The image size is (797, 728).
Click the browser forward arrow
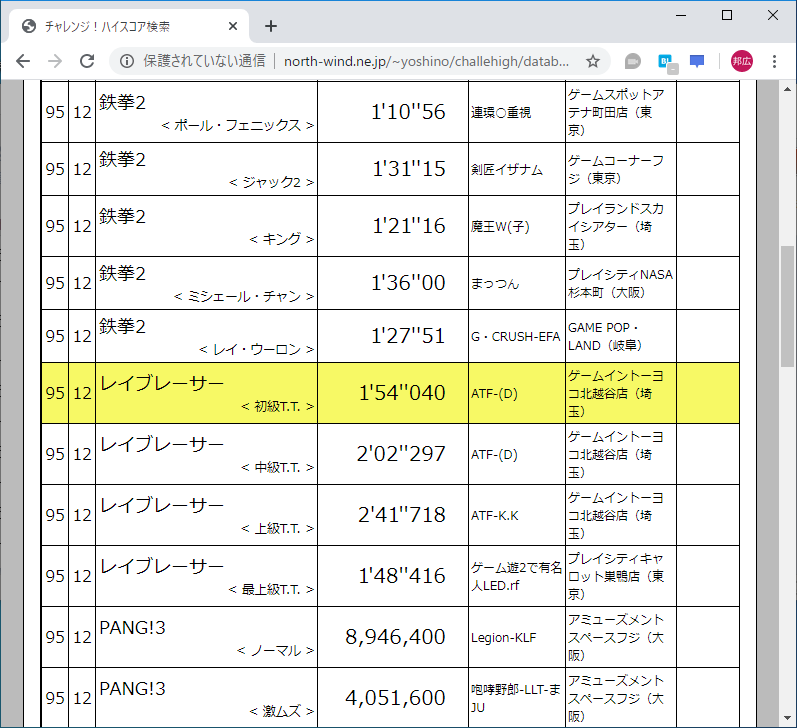point(55,62)
